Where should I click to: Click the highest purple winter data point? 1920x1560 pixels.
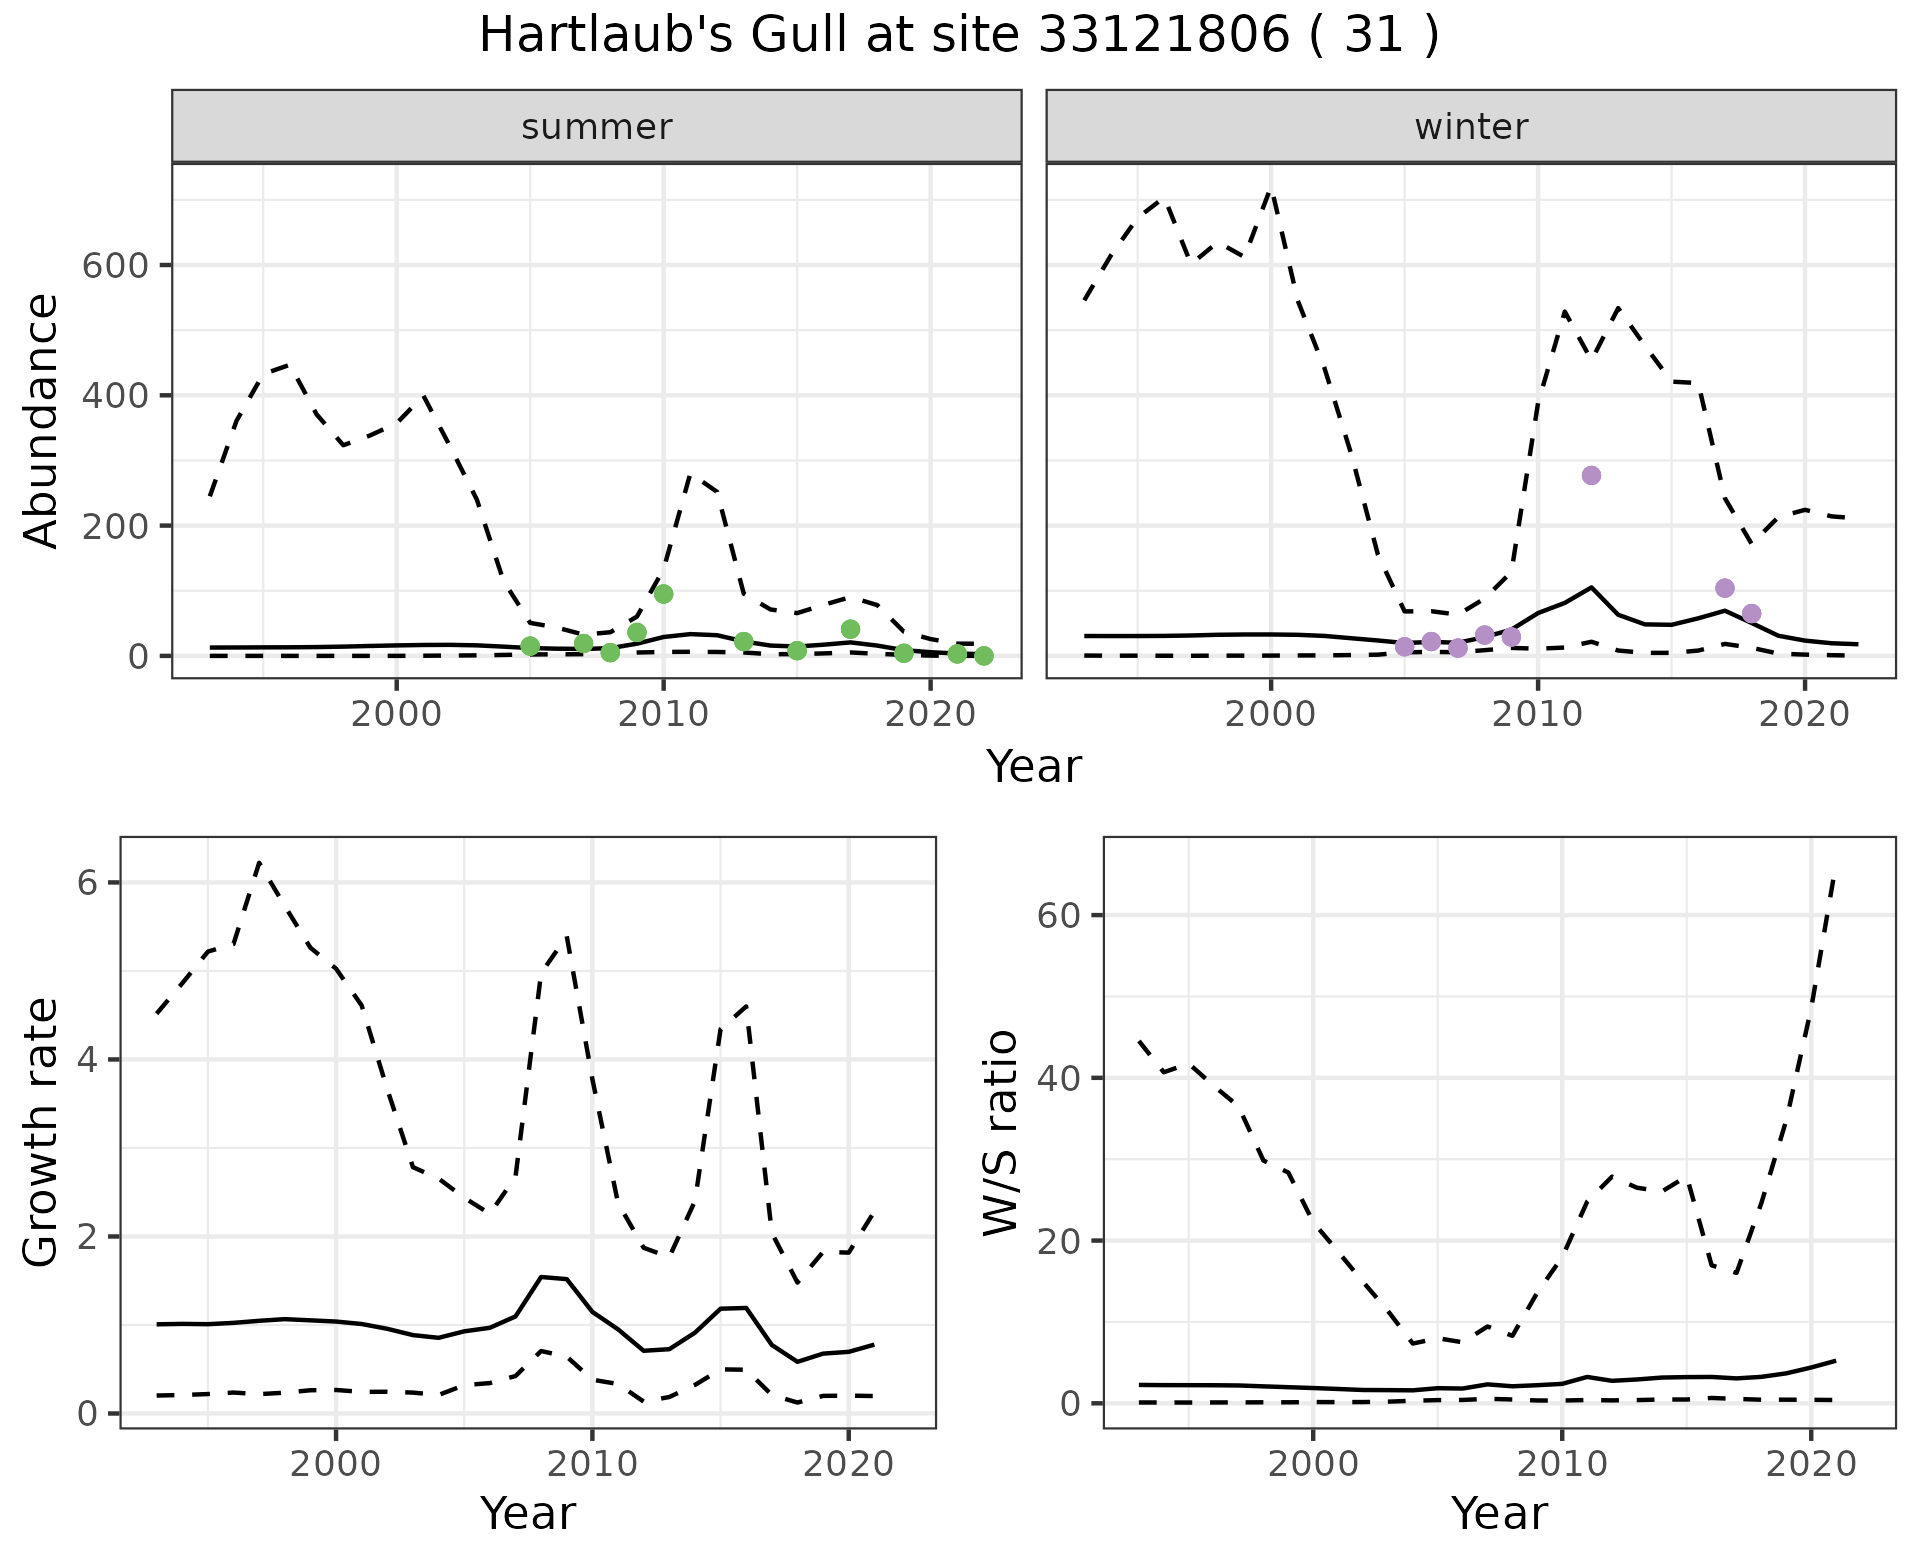[1591, 475]
